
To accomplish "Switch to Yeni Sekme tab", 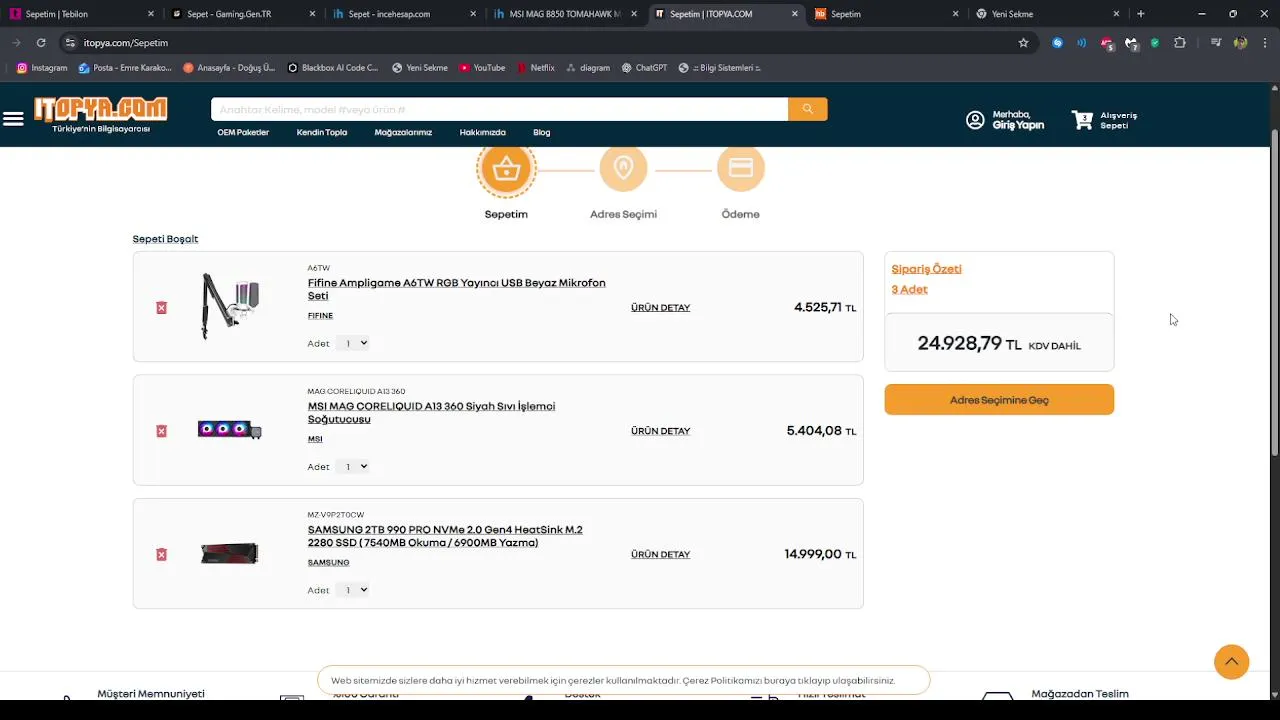I will 1048,14.
